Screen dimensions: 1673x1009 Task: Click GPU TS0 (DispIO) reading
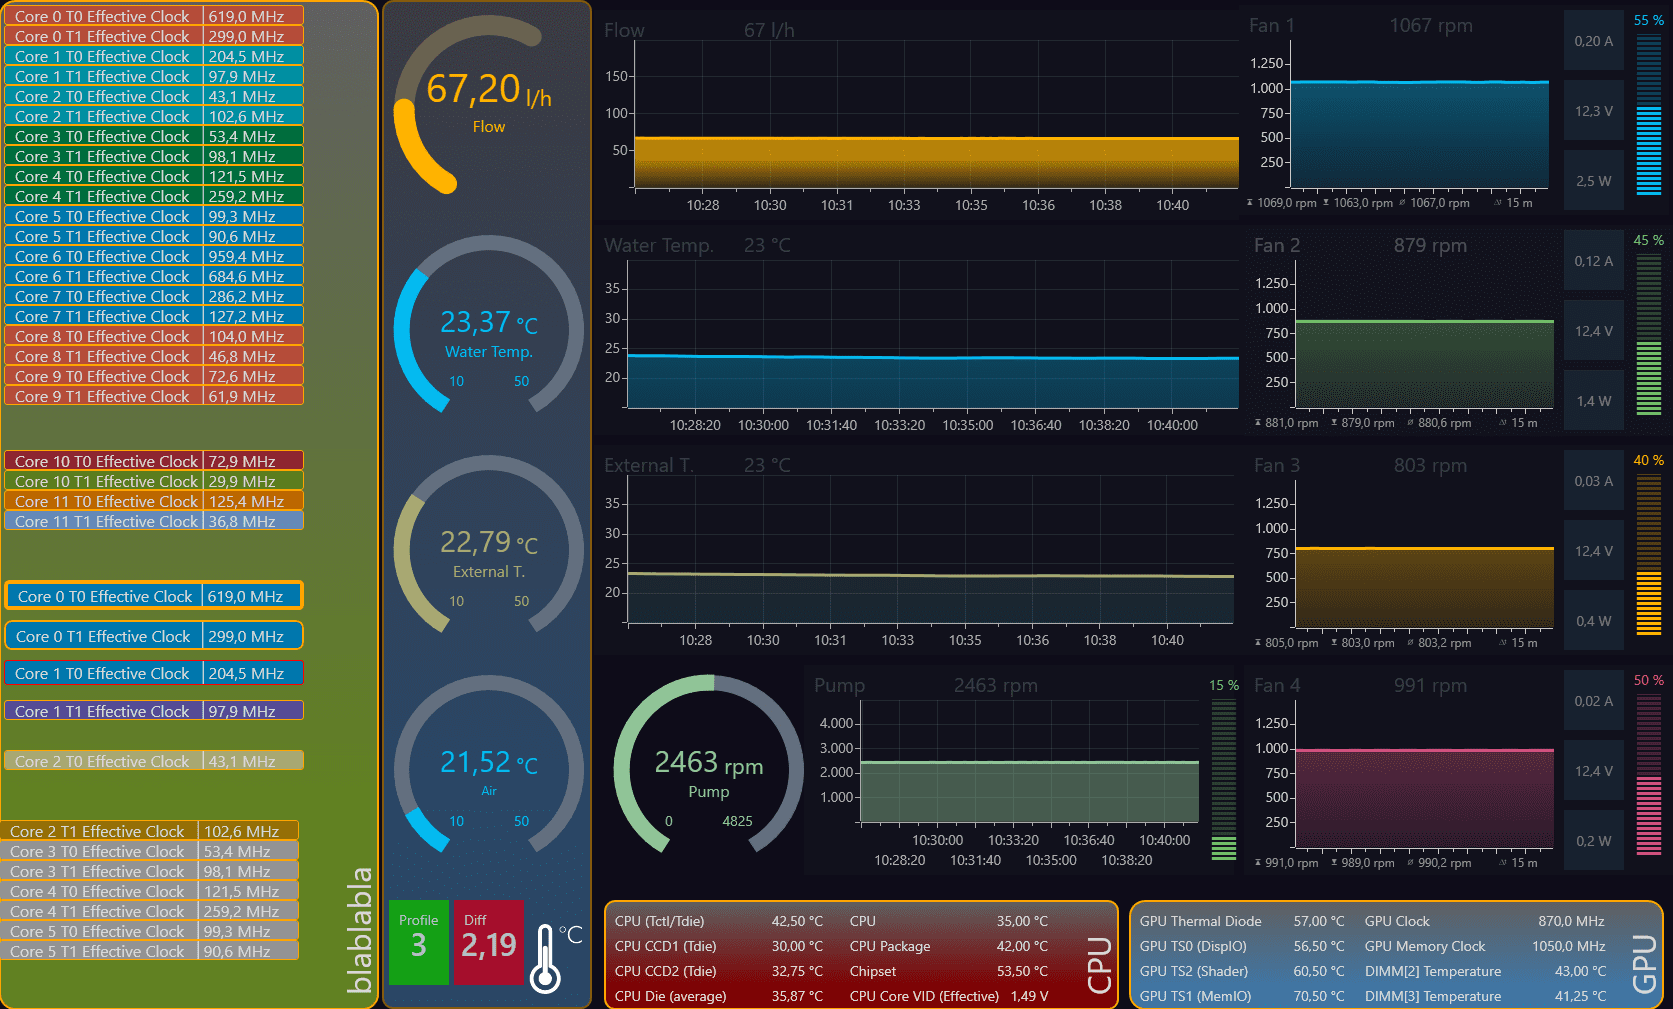click(1242, 946)
